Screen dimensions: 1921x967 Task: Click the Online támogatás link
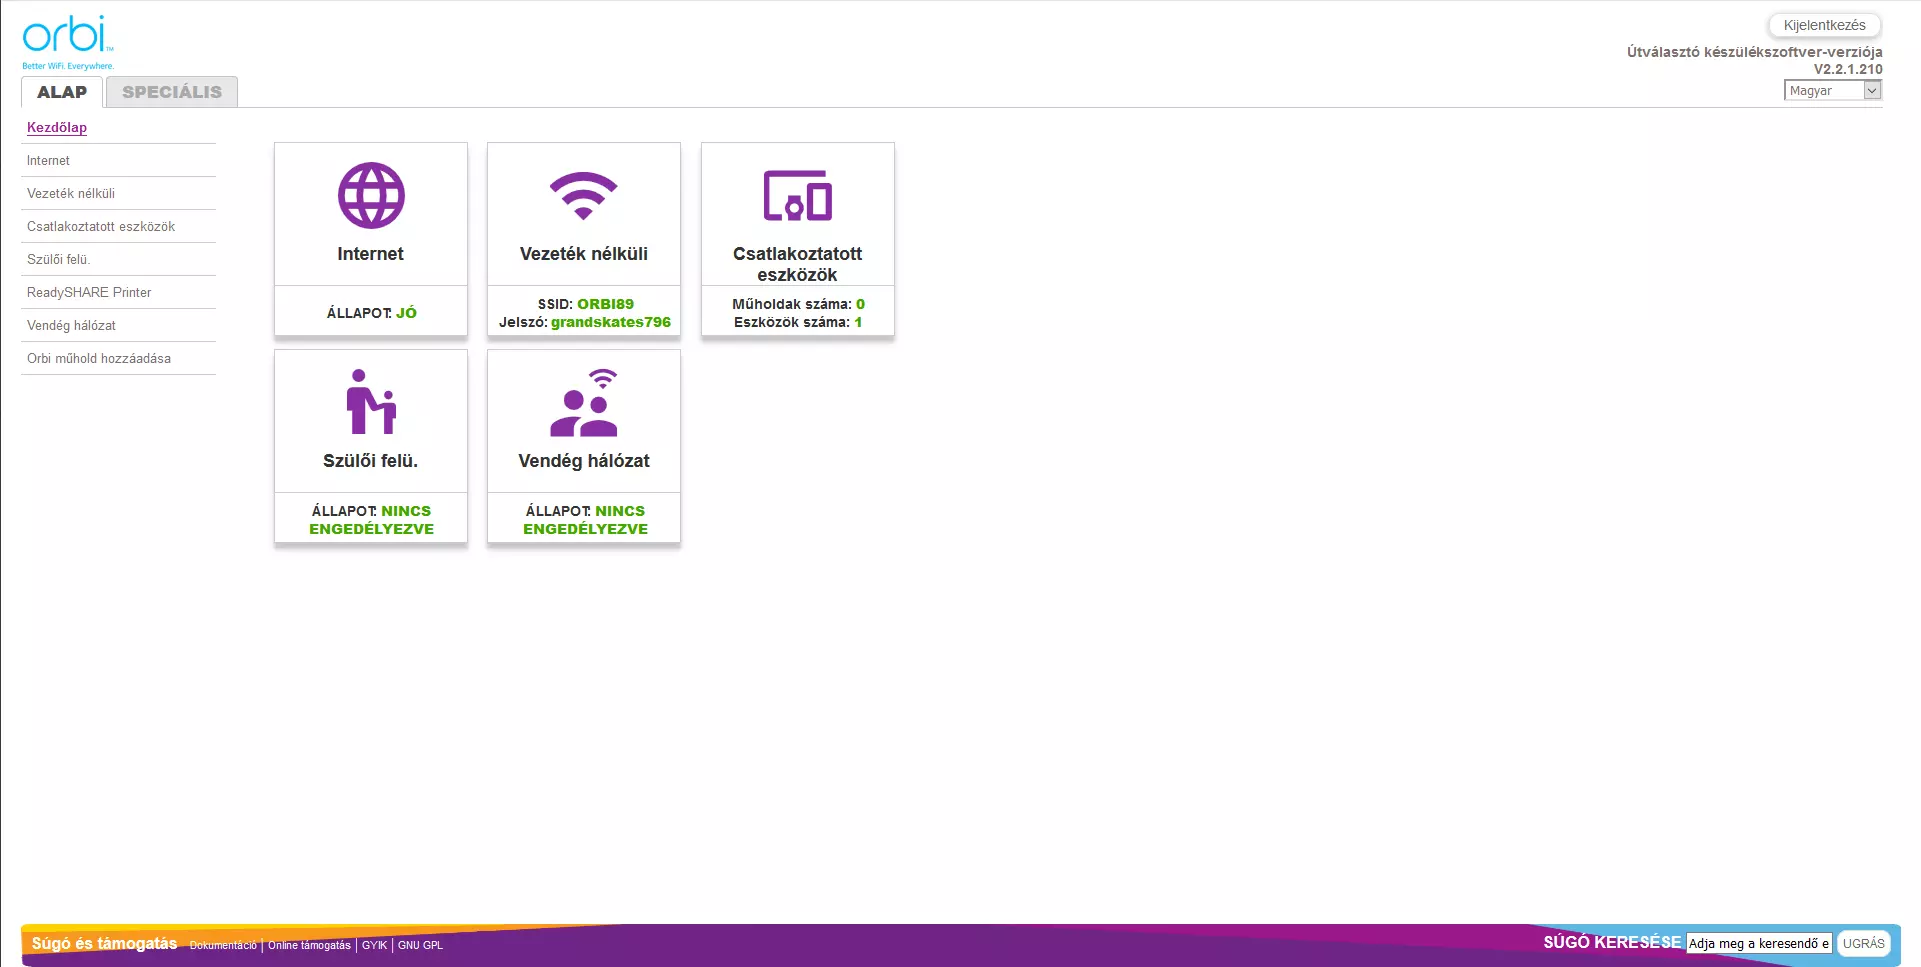pyautogui.click(x=309, y=945)
